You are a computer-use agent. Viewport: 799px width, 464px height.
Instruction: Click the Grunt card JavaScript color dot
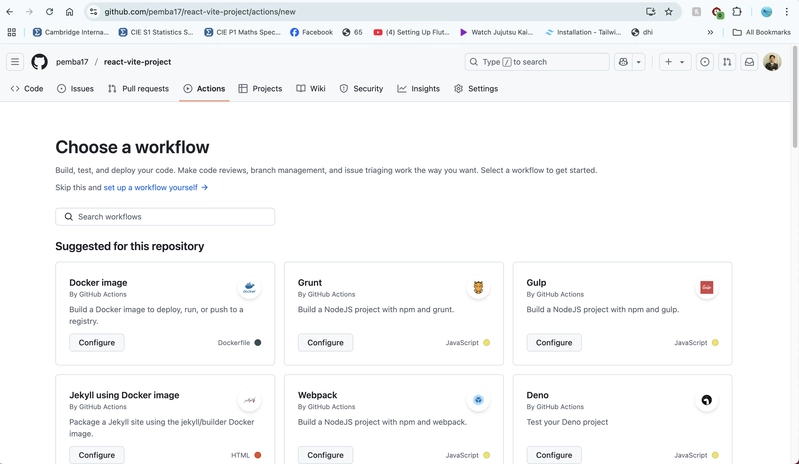pyautogui.click(x=487, y=343)
